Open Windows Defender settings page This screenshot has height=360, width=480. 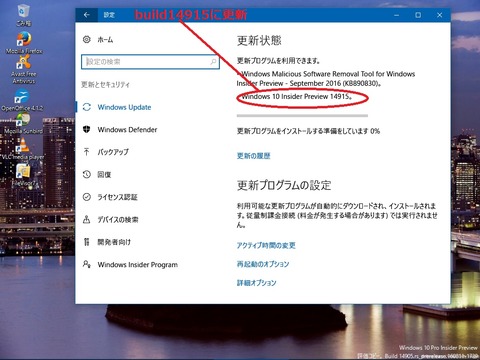pos(127,130)
